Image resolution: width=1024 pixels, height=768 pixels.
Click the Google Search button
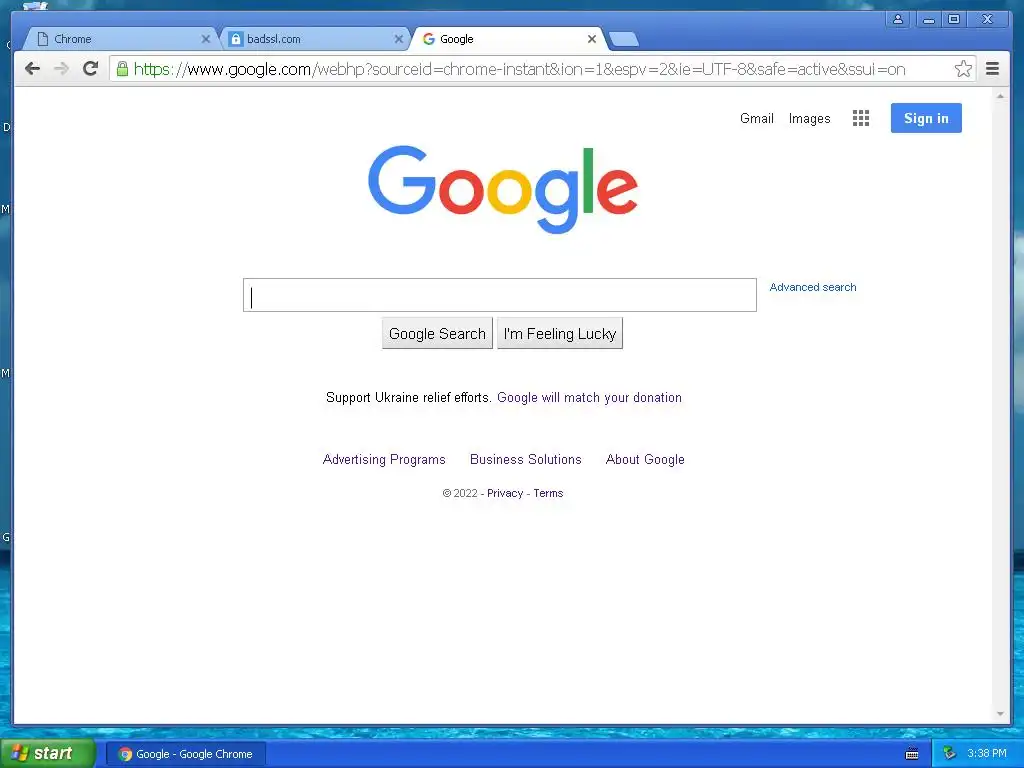click(437, 334)
